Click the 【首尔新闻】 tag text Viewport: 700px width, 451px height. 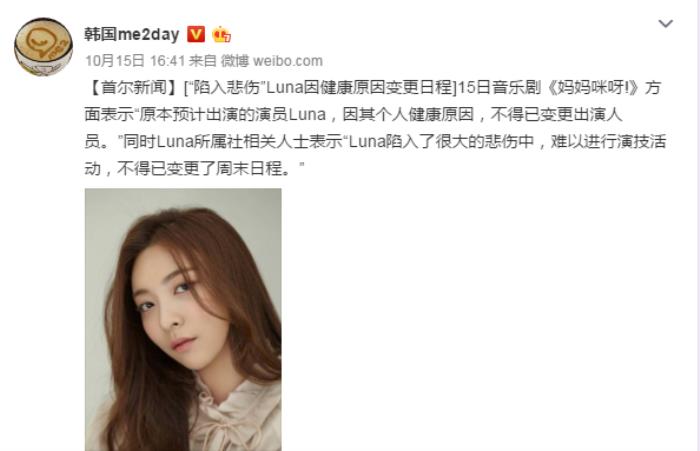[x=133, y=88]
